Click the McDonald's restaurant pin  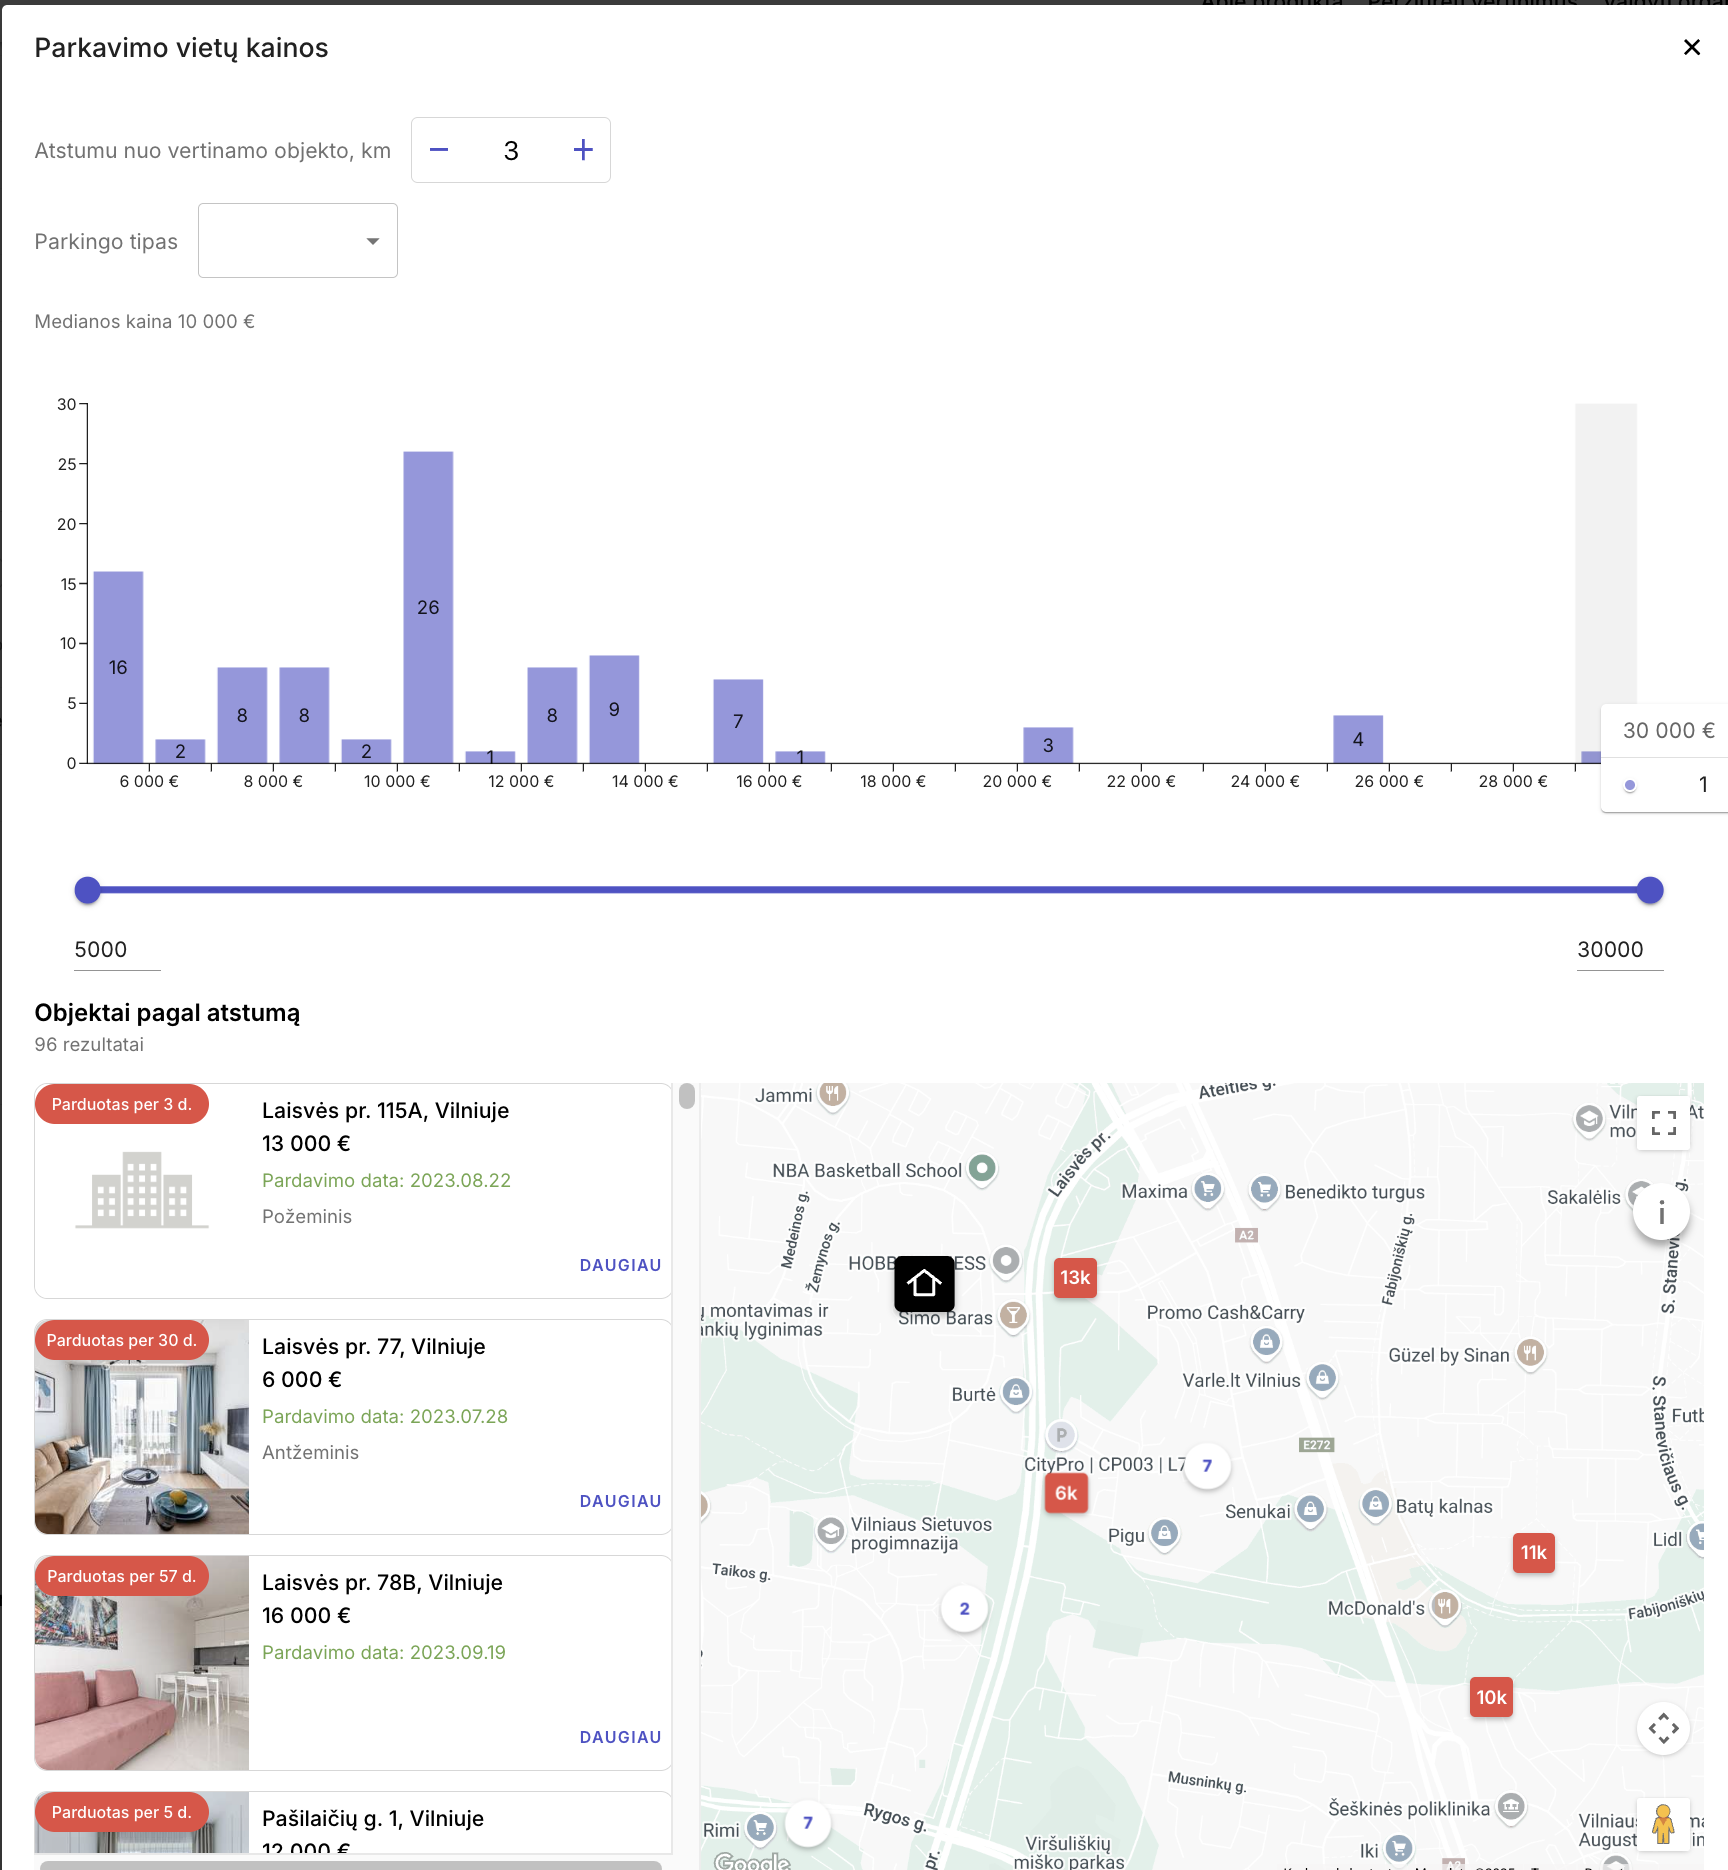(x=1444, y=1606)
